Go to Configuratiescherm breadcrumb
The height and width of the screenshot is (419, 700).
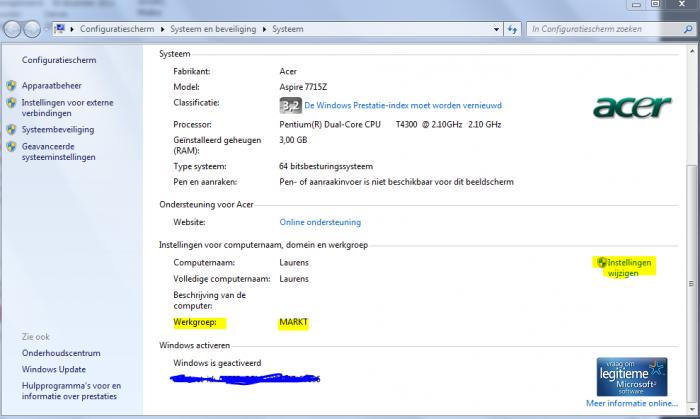click(x=117, y=29)
